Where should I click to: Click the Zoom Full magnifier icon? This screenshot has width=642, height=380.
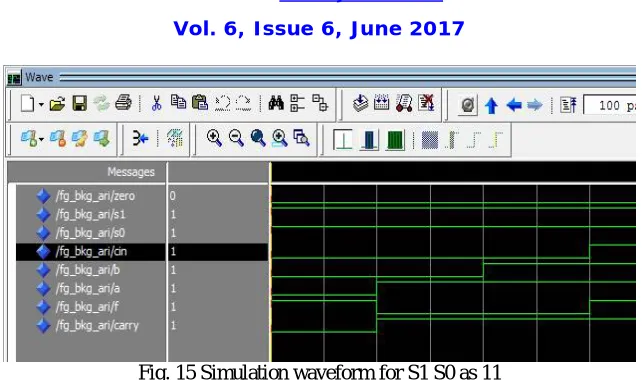(x=258, y=138)
